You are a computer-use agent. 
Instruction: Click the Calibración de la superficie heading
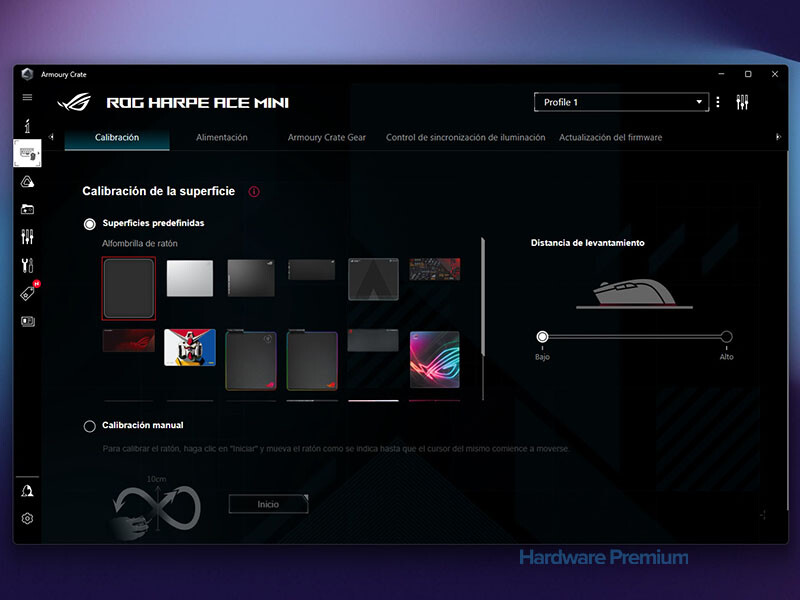pos(159,191)
